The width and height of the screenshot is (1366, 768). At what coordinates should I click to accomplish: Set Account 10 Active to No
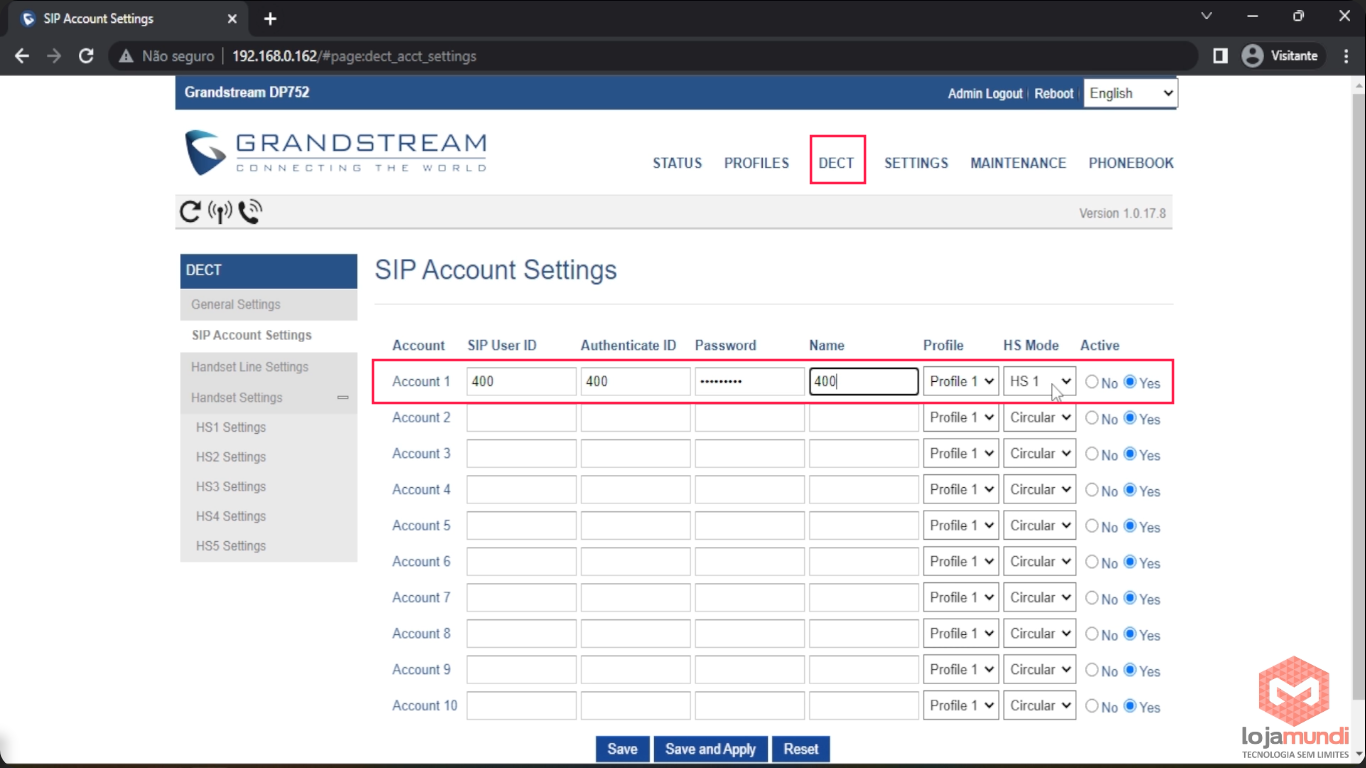pos(1092,706)
